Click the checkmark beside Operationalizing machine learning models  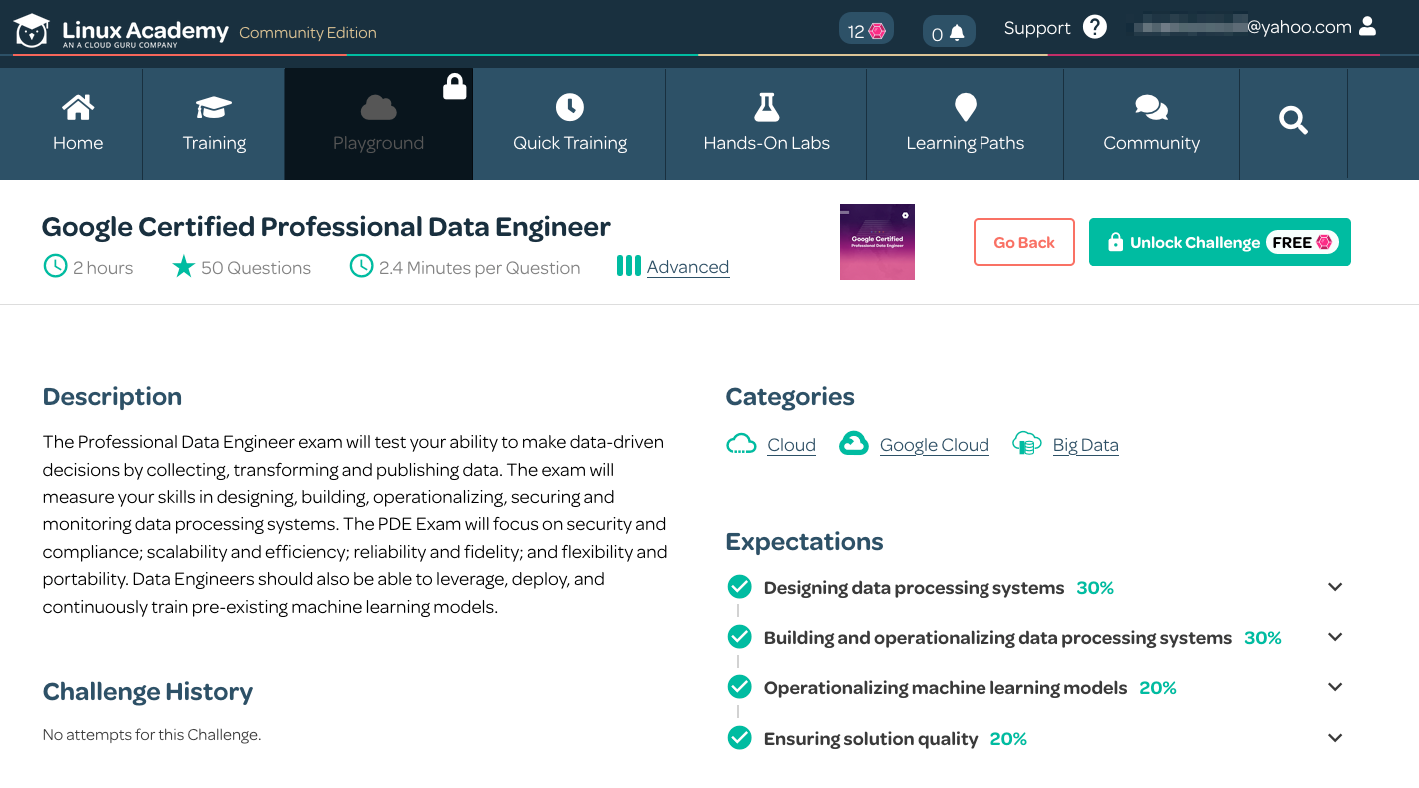click(740, 687)
